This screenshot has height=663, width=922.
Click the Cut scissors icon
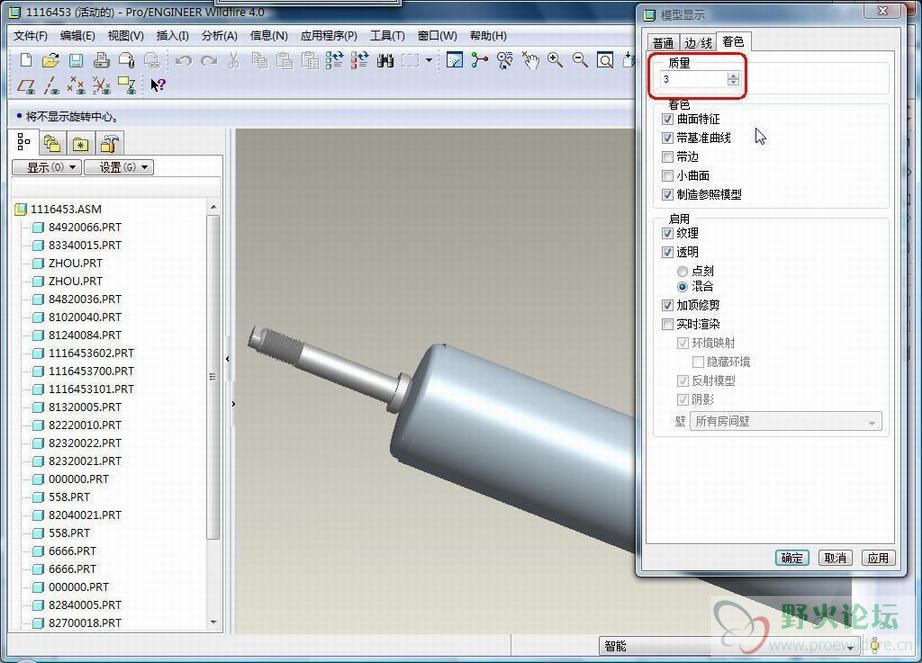pos(233,60)
